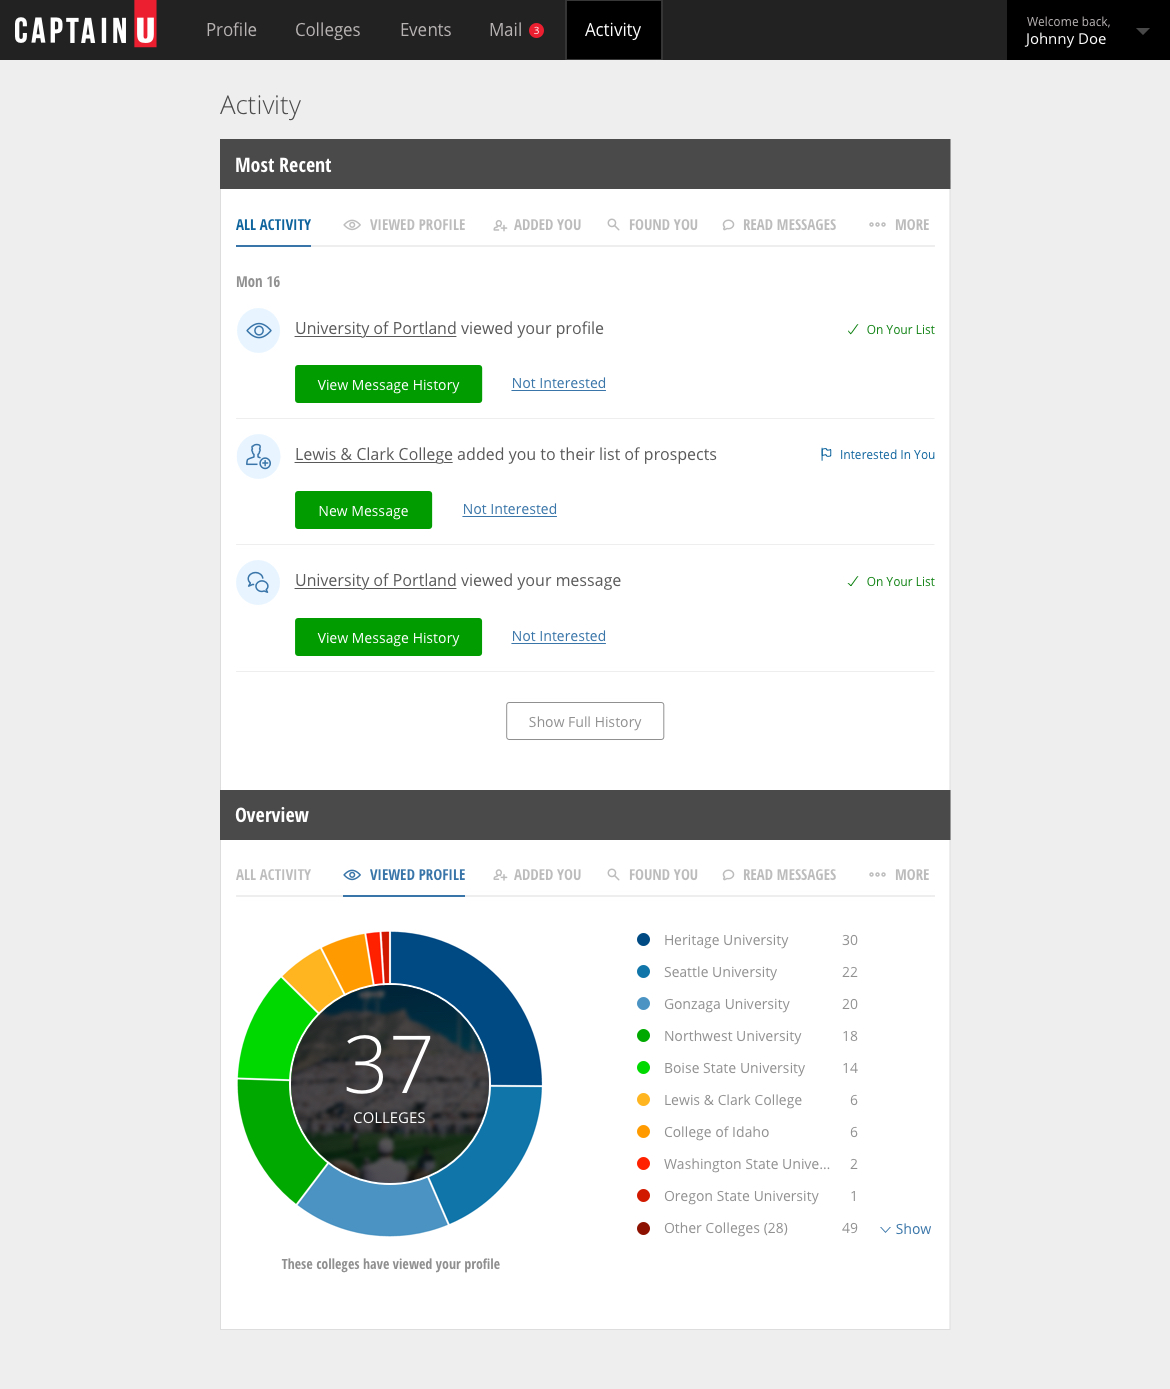1170x1389 pixels.
Task: Click the Washington State University red legend dot
Action: click(643, 1163)
